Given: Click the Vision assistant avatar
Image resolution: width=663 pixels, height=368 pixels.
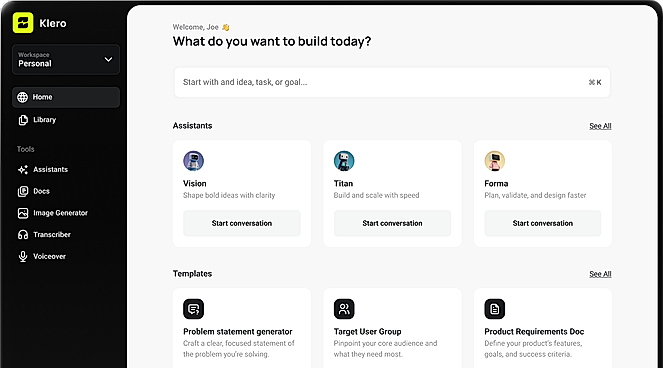Looking at the screenshot, I should 194,161.
